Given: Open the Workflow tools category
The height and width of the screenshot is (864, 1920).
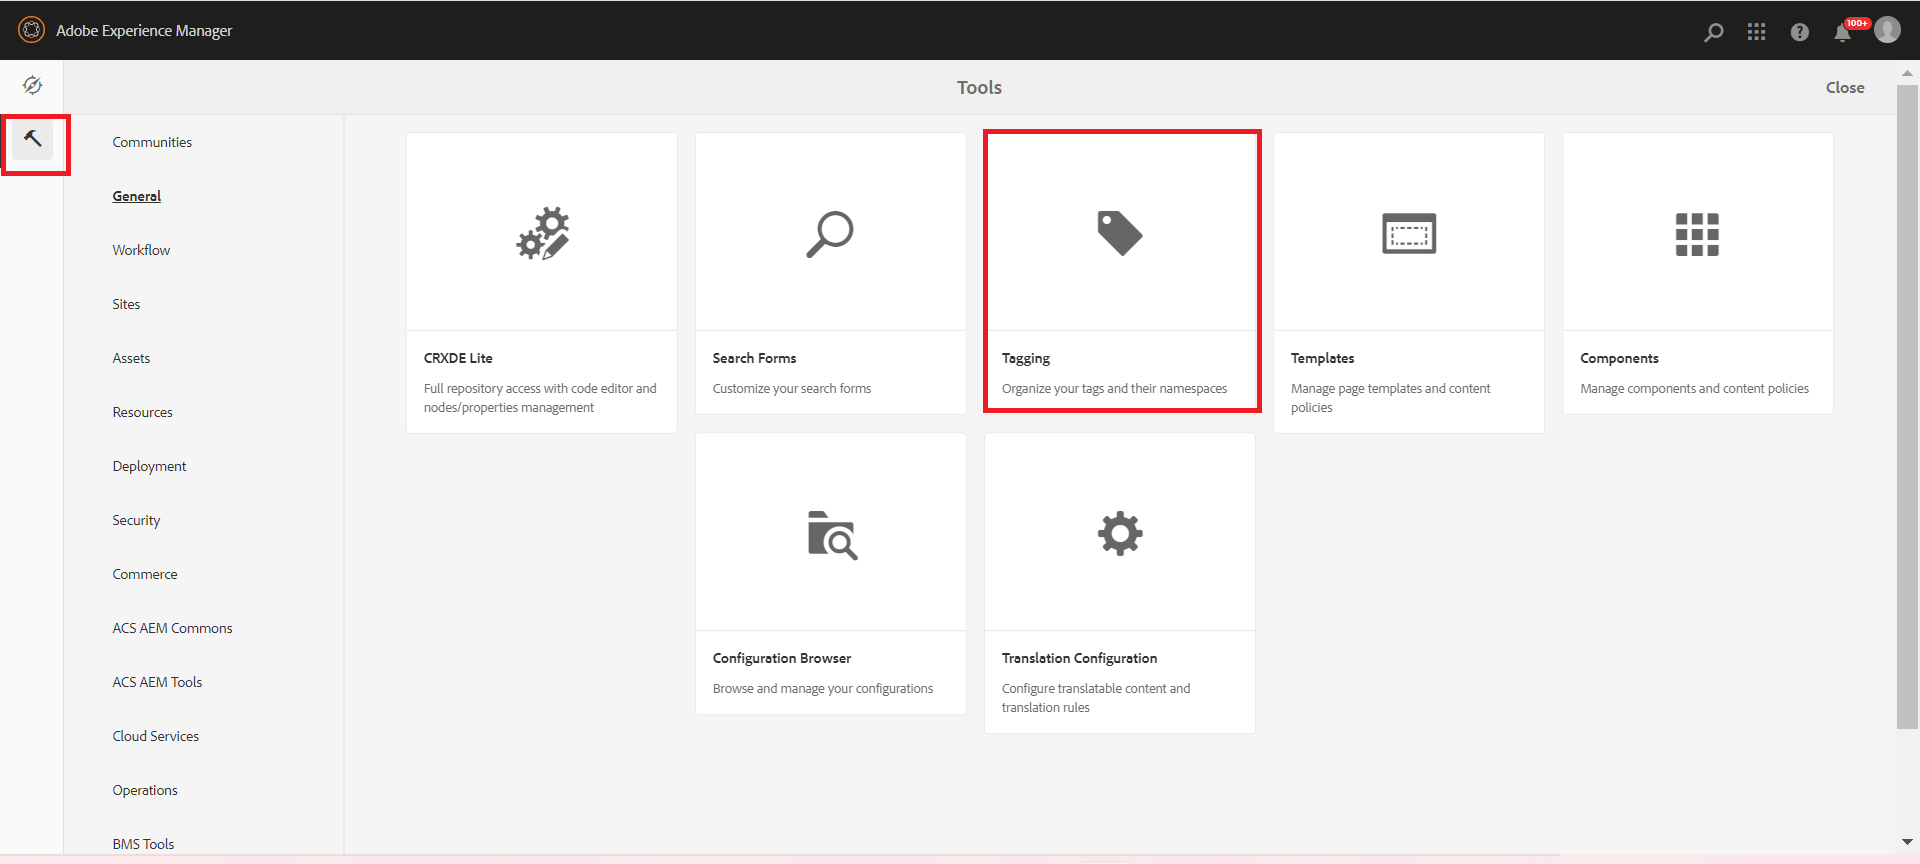Looking at the screenshot, I should coord(141,250).
